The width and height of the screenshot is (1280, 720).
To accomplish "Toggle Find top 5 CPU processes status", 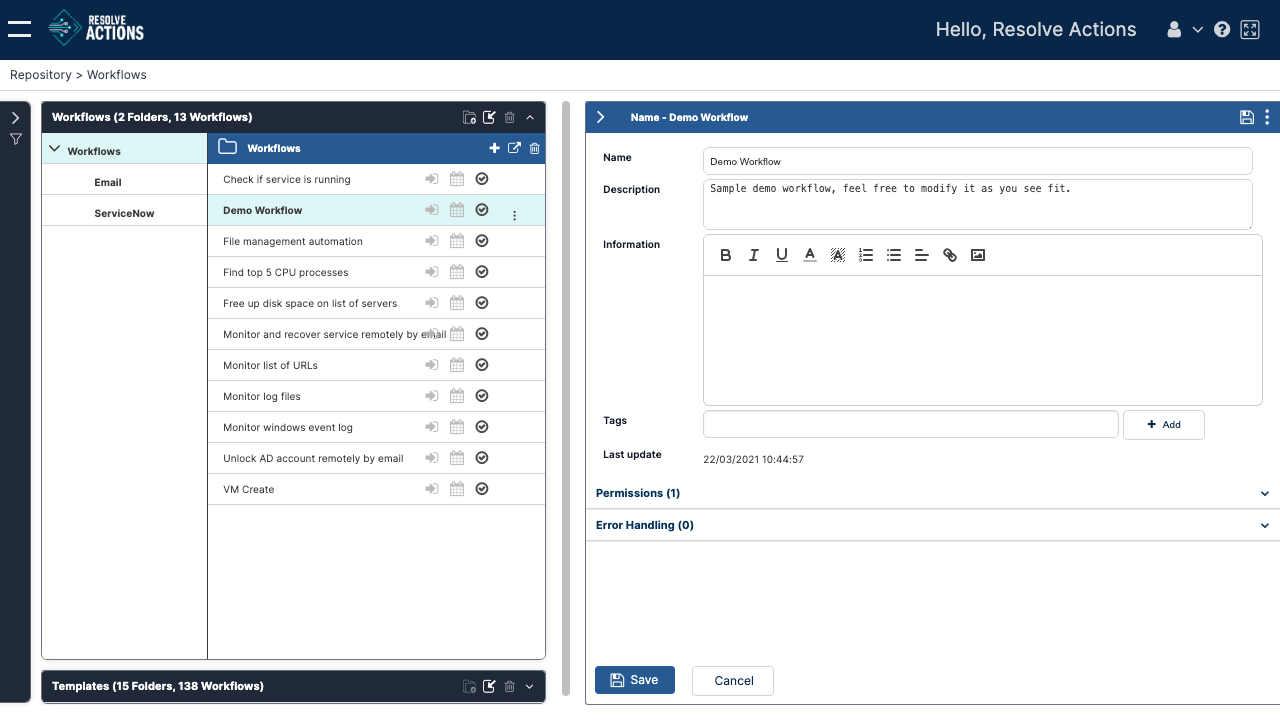I will coord(482,272).
